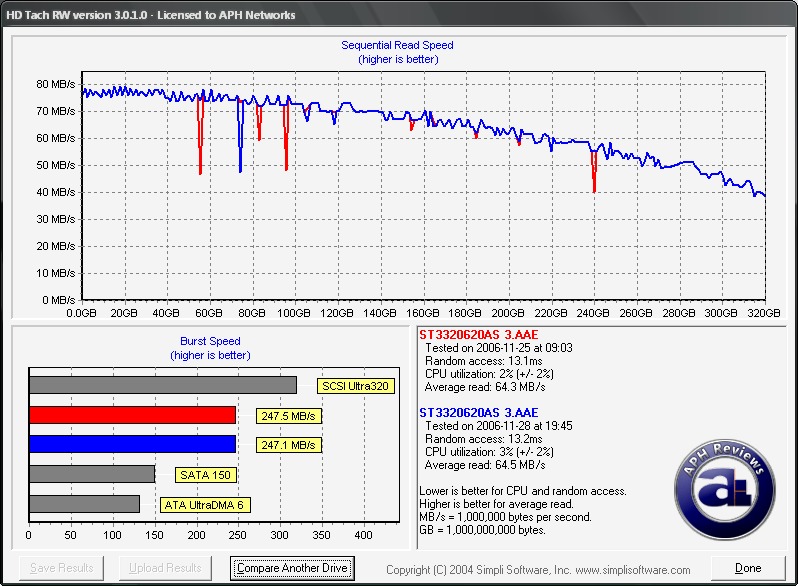Click the Save Results button
Screen dimensions: 798x586
tap(62, 568)
